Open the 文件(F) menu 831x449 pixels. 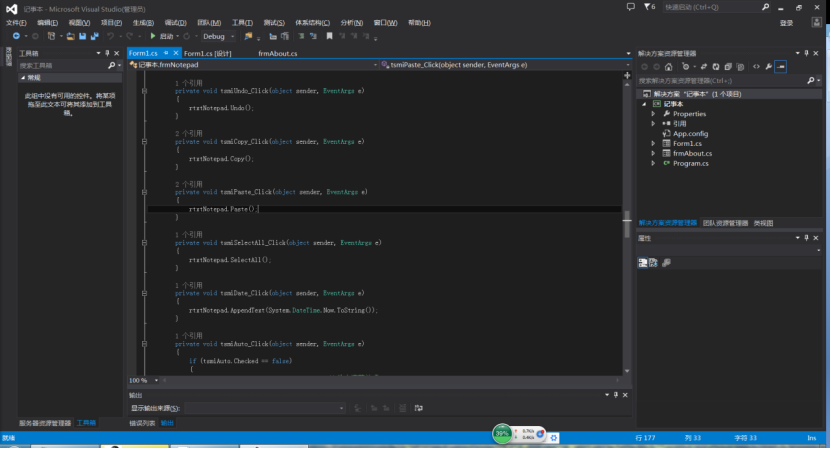(16, 23)
